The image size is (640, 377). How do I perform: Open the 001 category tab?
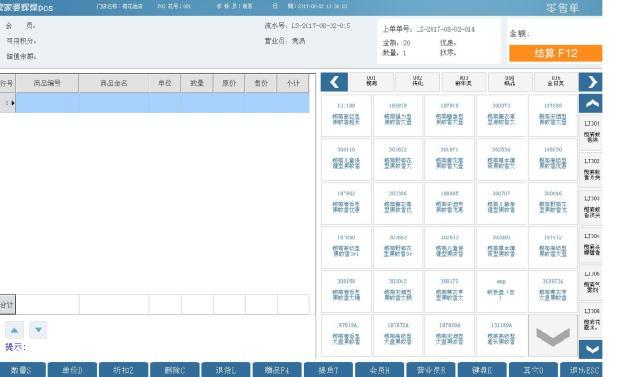tap(371, 82)
